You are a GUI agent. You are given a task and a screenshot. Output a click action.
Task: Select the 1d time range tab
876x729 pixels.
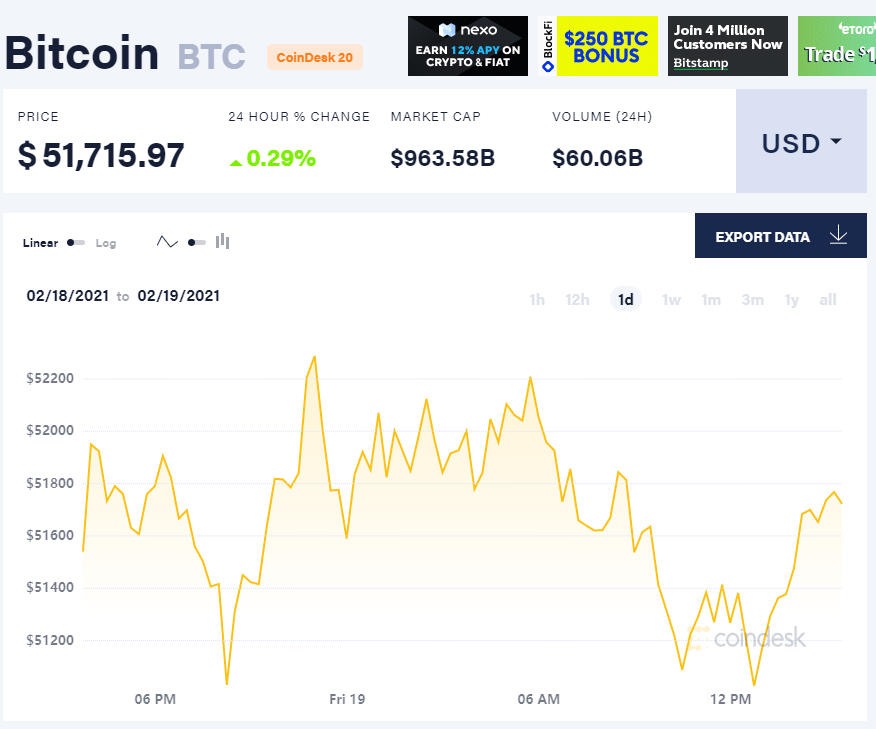pos(626,300)
